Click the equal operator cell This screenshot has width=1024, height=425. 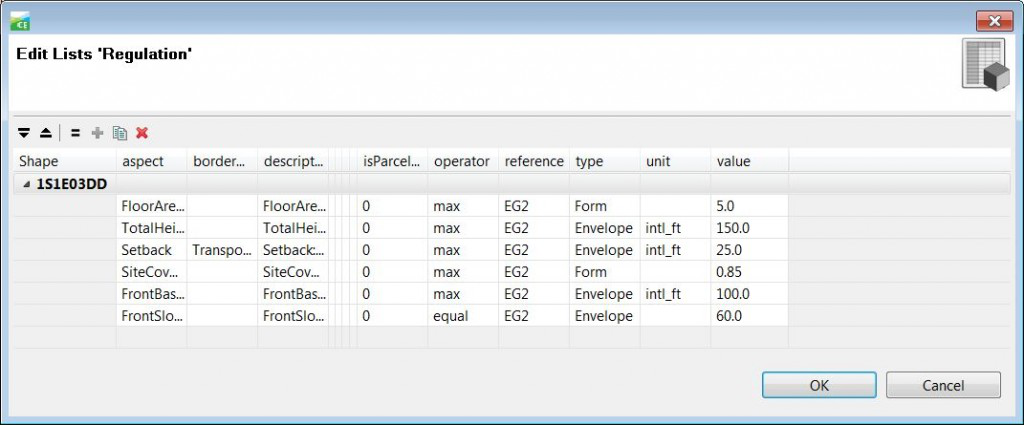click(x=463, y=316)
